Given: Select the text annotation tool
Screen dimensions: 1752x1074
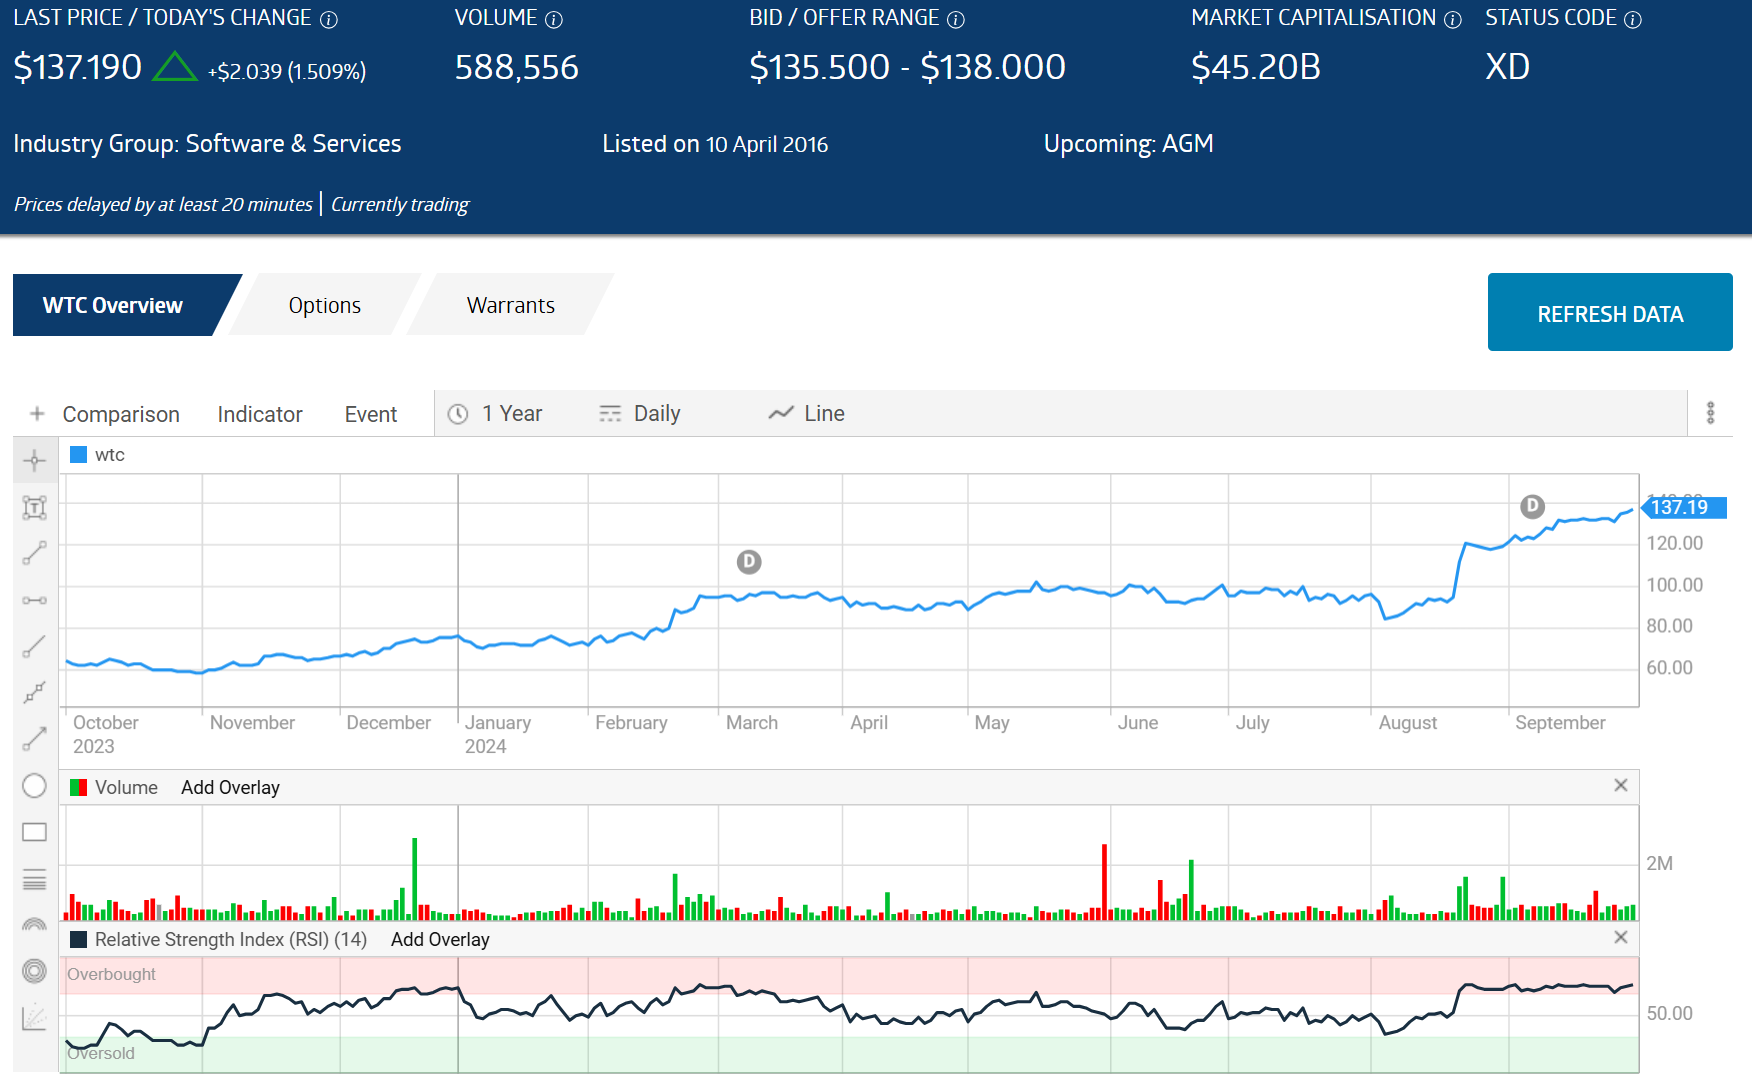Looking at the screenshot, I should [x=35, y=508].
